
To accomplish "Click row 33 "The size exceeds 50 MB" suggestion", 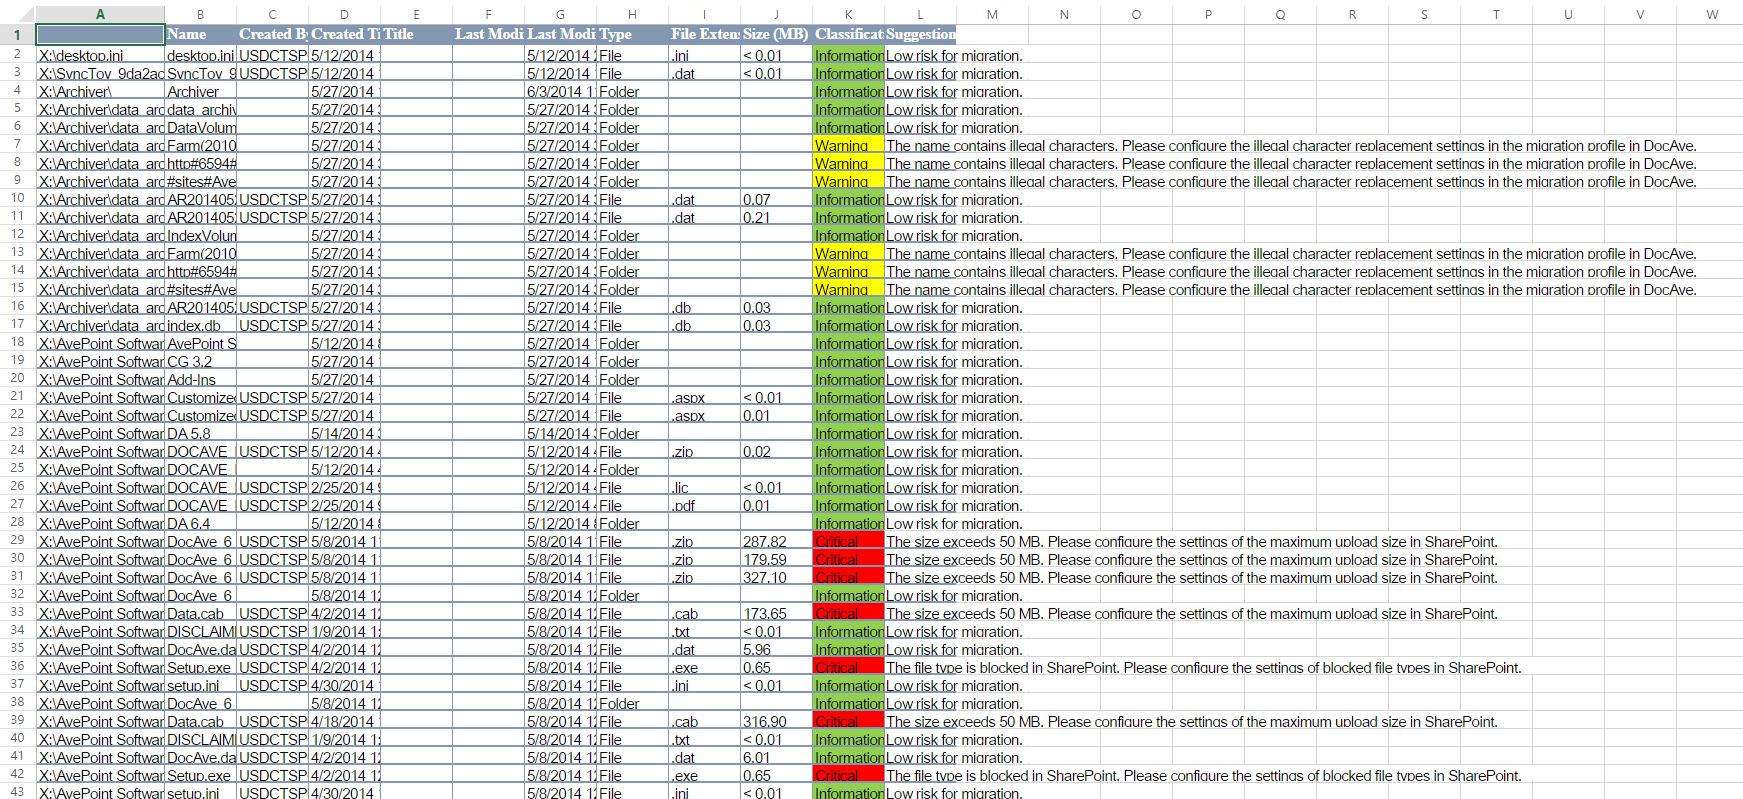I will [x=1192, y=613].
